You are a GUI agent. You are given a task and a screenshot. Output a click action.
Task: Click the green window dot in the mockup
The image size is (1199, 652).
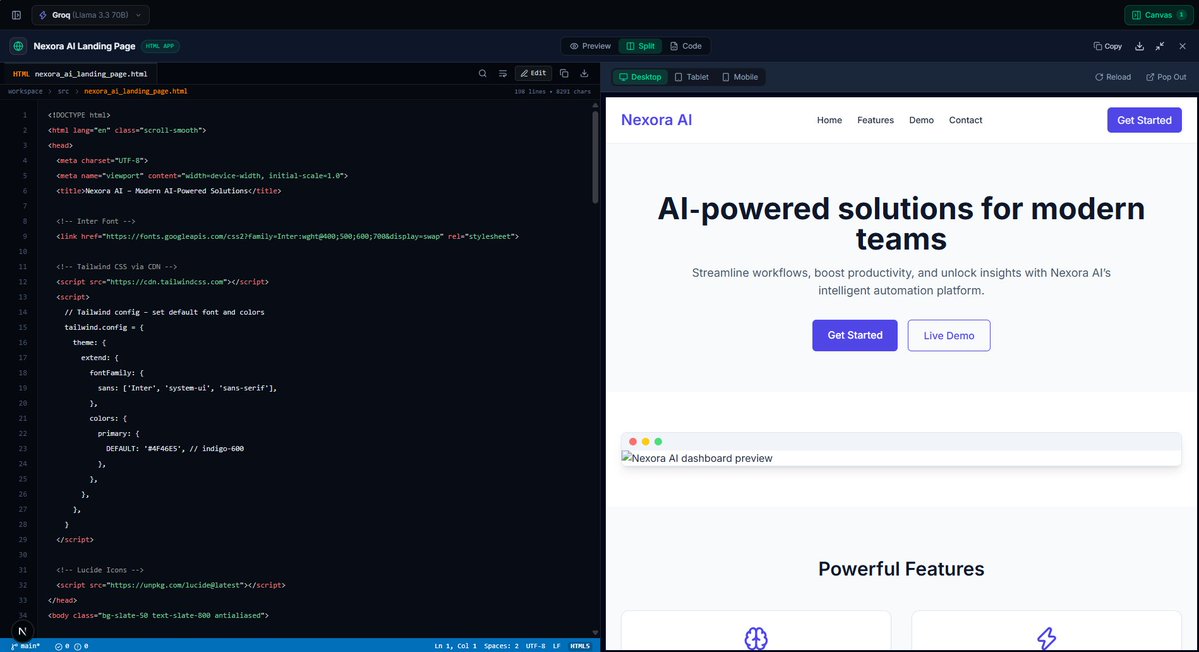[658, 441]
